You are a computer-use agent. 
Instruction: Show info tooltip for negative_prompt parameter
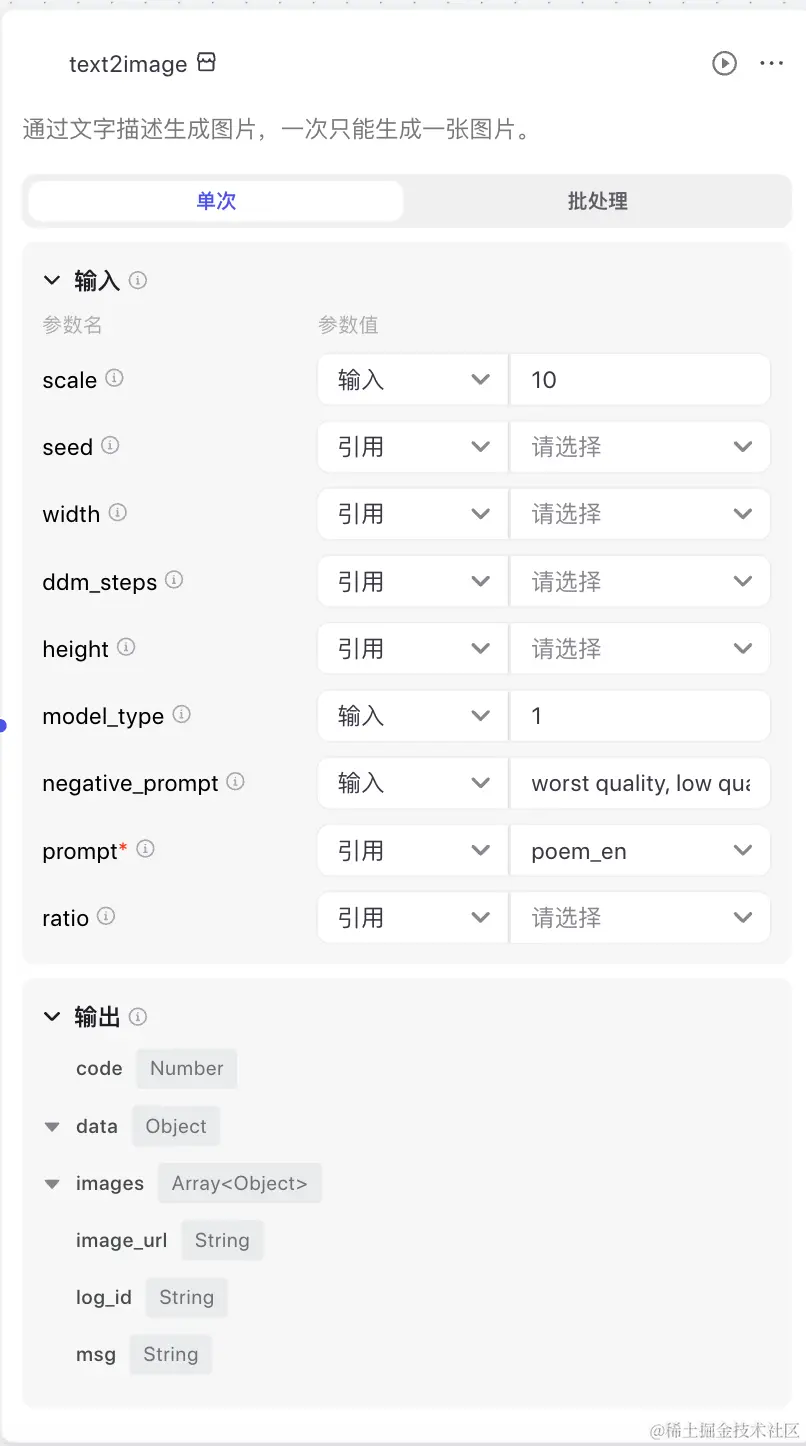[235, 781]
